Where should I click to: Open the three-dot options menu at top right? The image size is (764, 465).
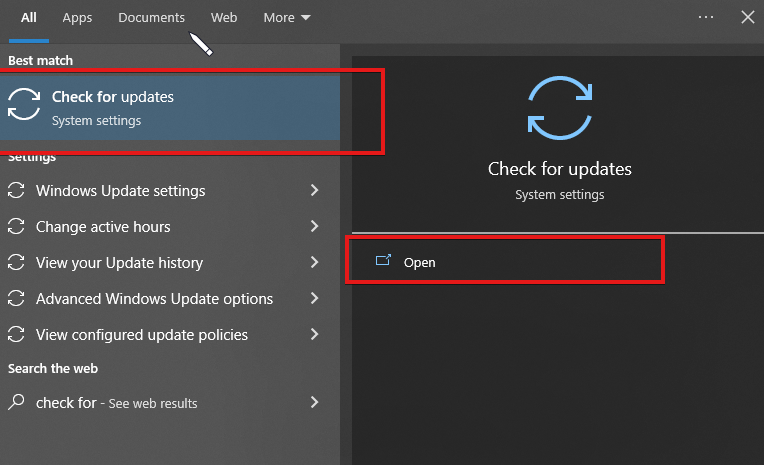coord(706,17)
